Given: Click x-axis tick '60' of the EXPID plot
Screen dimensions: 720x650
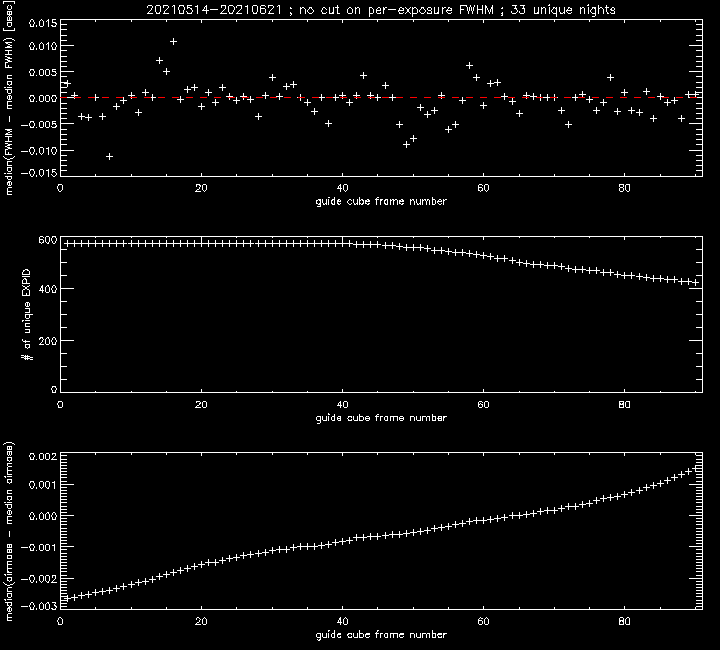Looking at the screenshot, I should click(x=483, y=405).
